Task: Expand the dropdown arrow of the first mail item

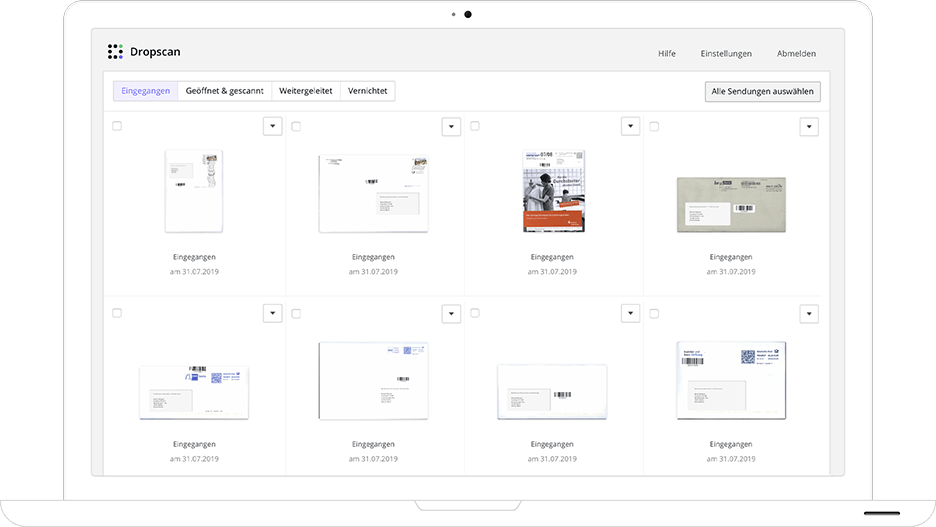Action: coord(272,126)
